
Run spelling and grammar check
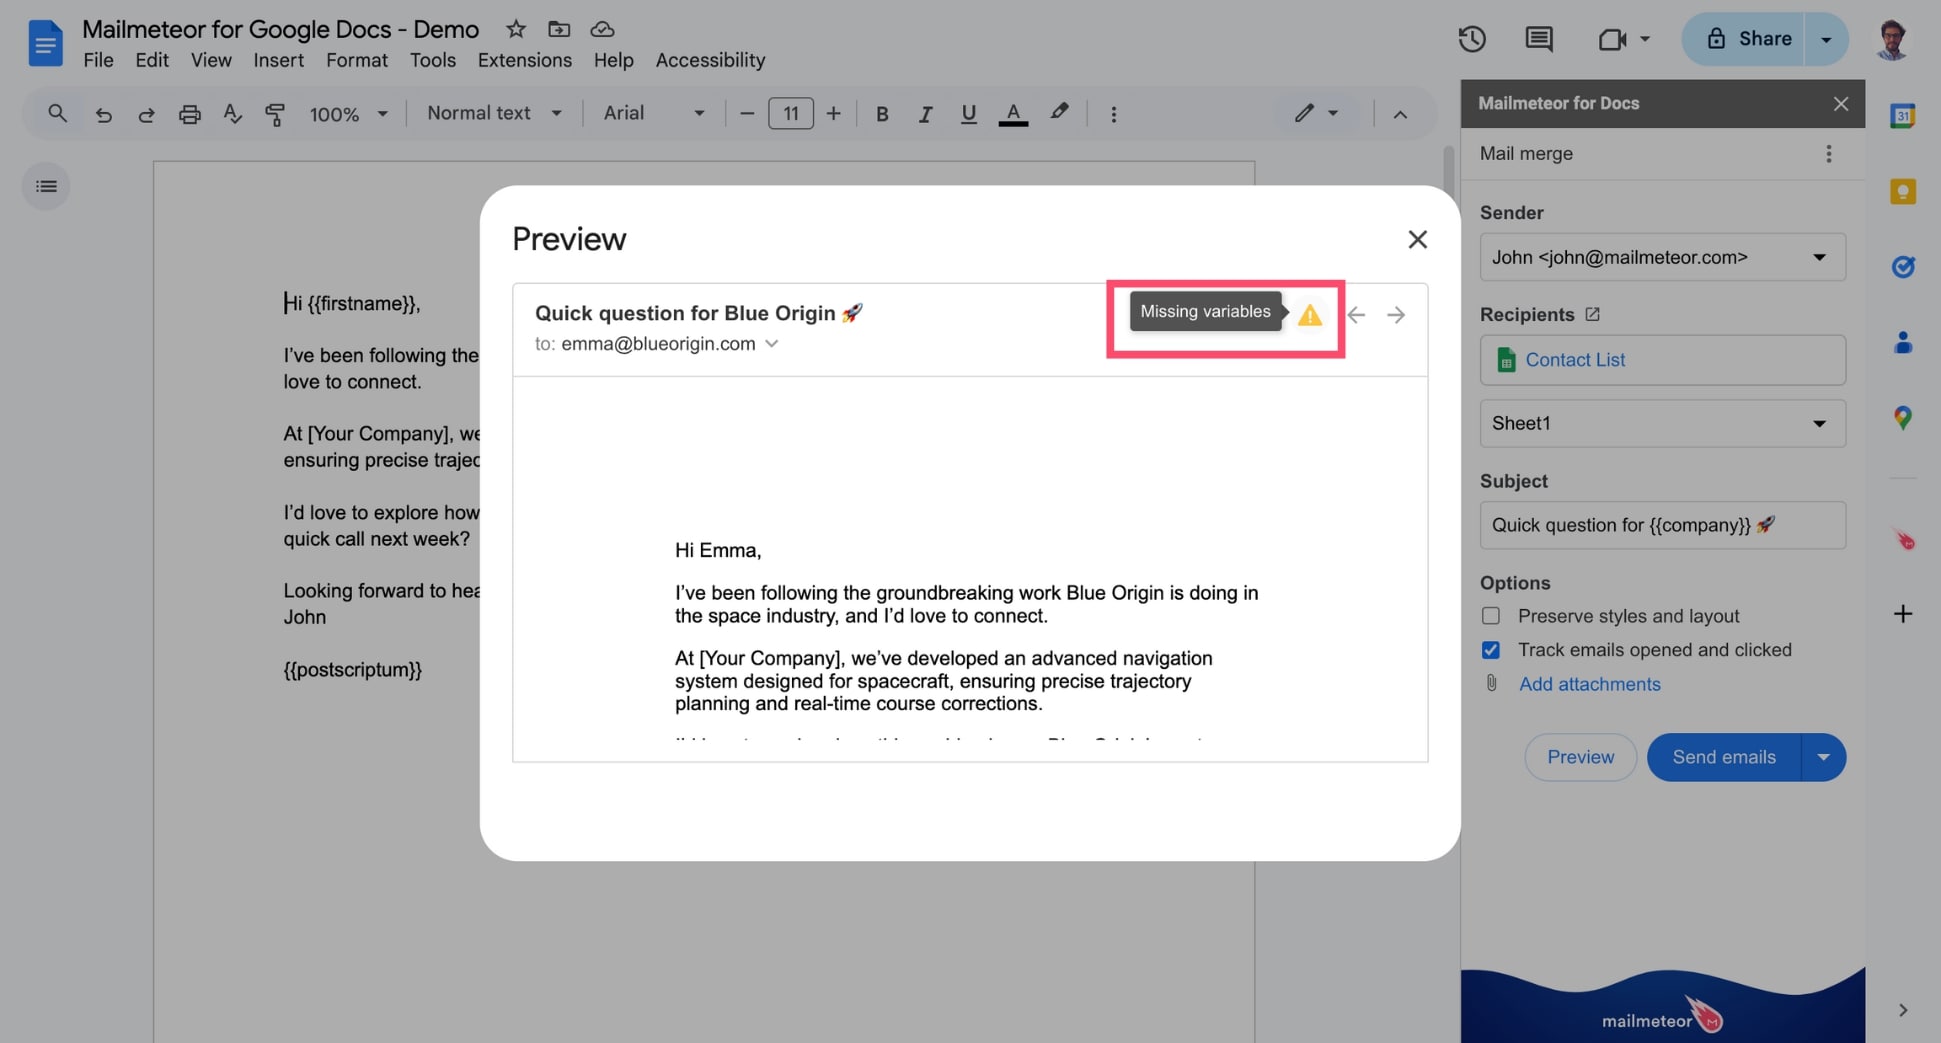pyautogui.click(x=232, y=114)
